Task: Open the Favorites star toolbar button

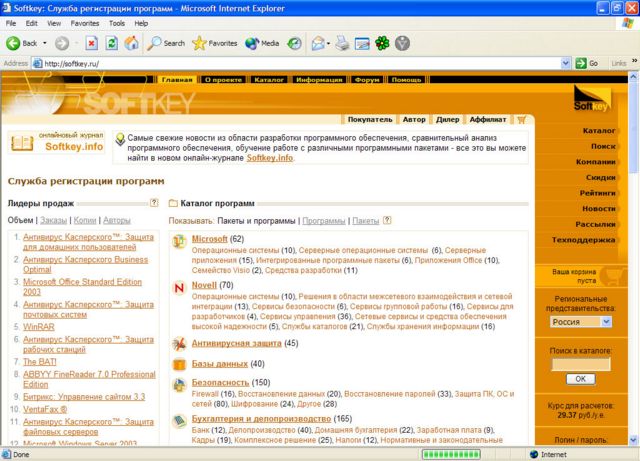Action: (x=215, y=43)
